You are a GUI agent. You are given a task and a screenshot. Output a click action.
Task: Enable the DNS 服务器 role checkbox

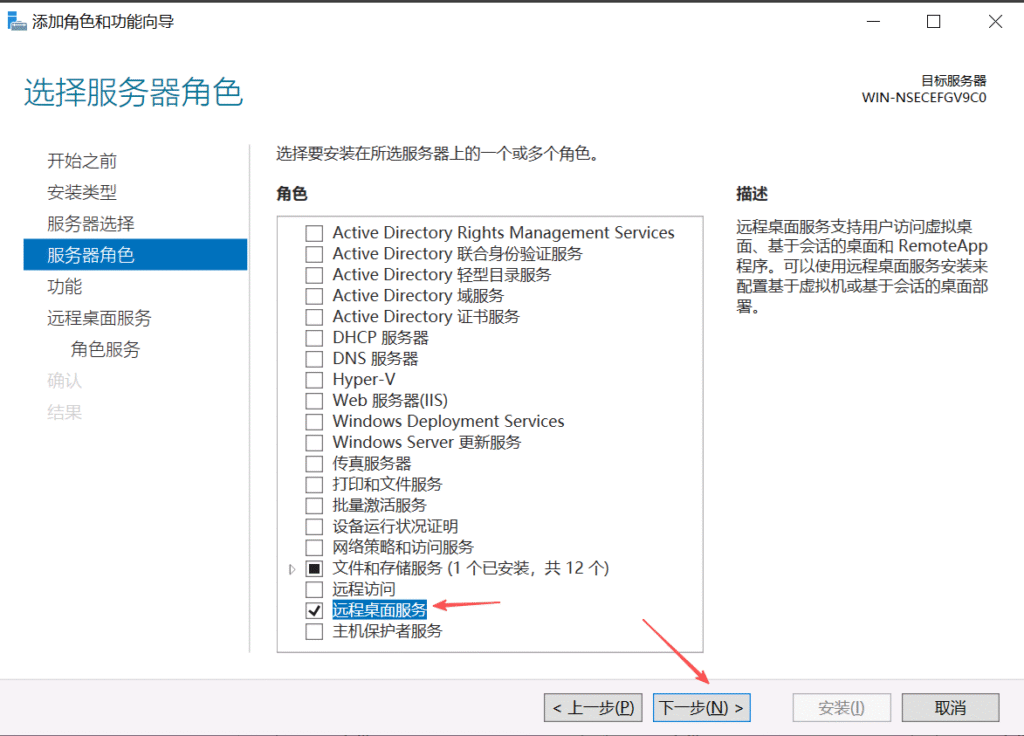tap(314, 359)
